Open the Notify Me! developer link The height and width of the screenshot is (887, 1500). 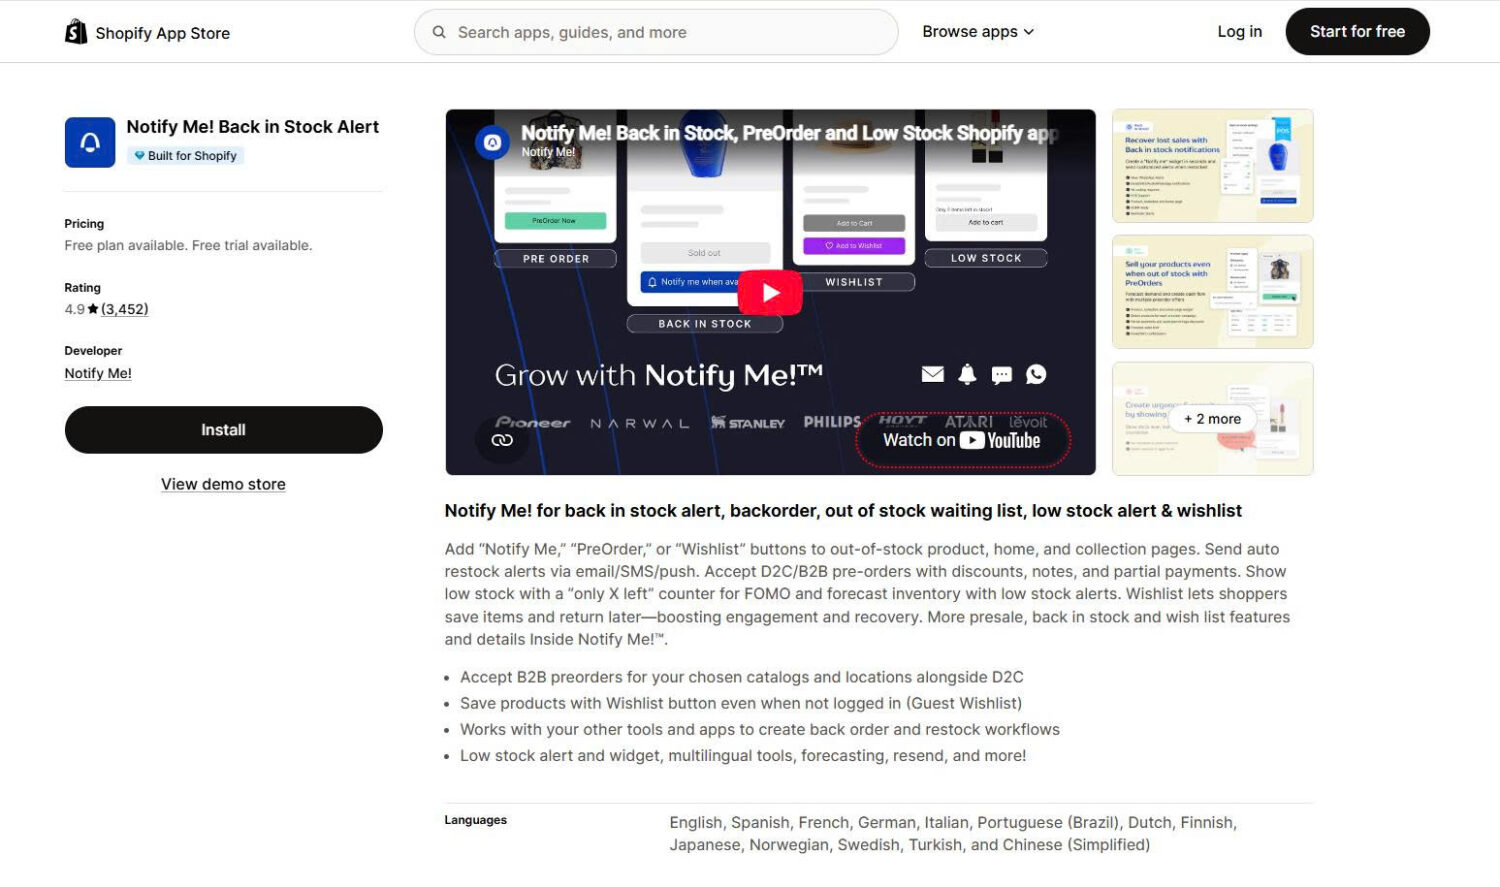[98, 373]
